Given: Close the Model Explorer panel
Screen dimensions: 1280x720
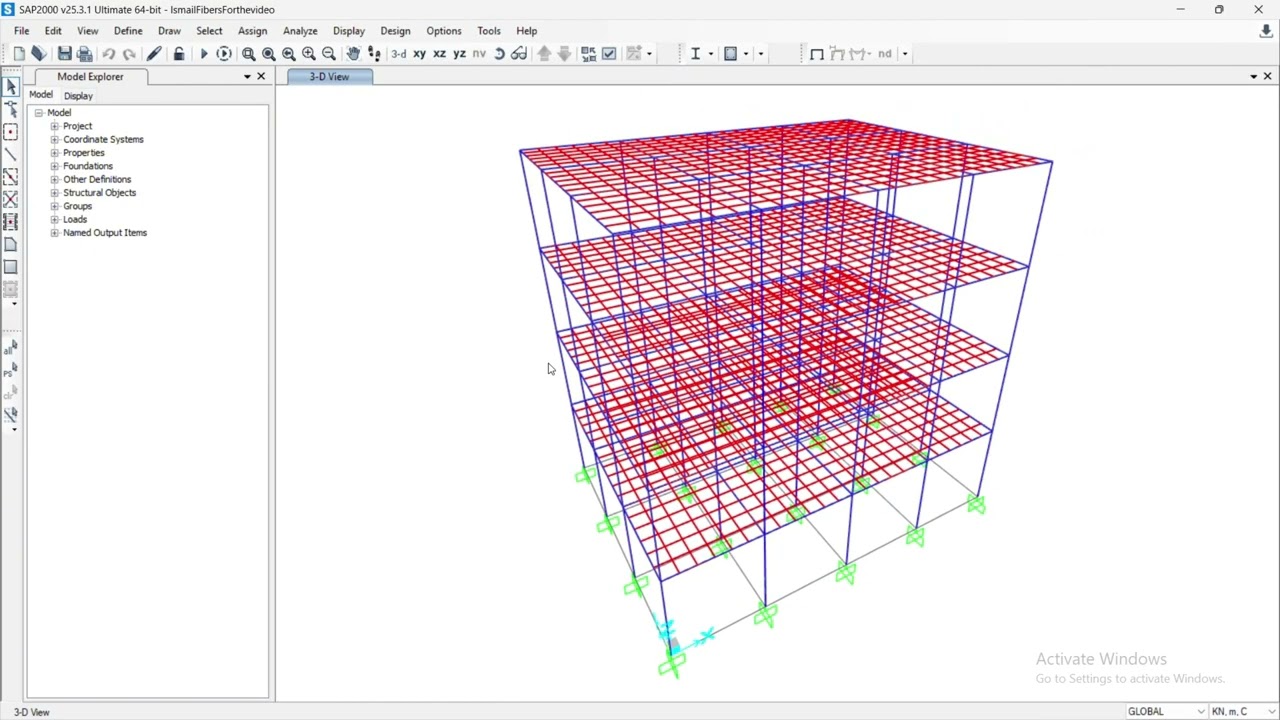Looking at the screenshot, I should (261, 77).
